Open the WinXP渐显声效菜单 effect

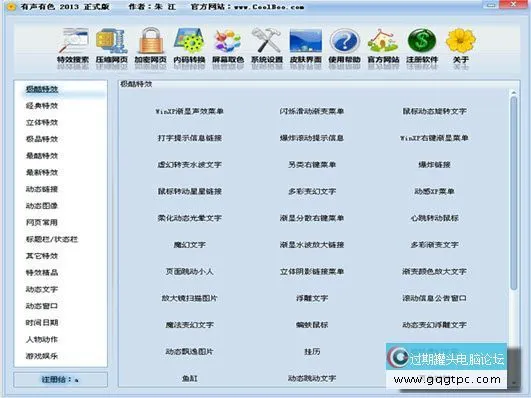189,111
